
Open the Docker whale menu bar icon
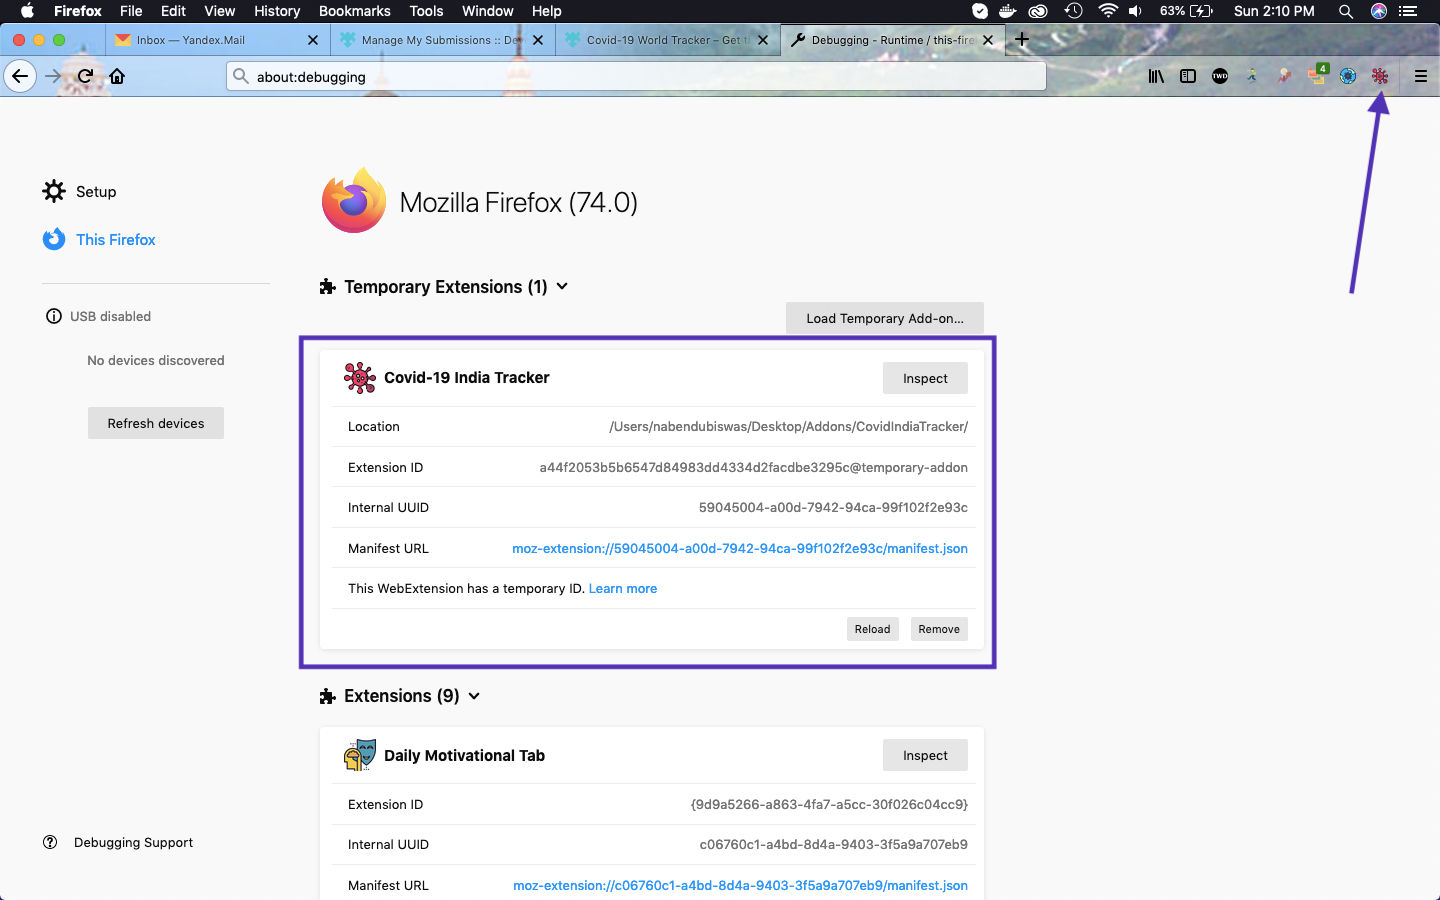[x=1008, y=11]
